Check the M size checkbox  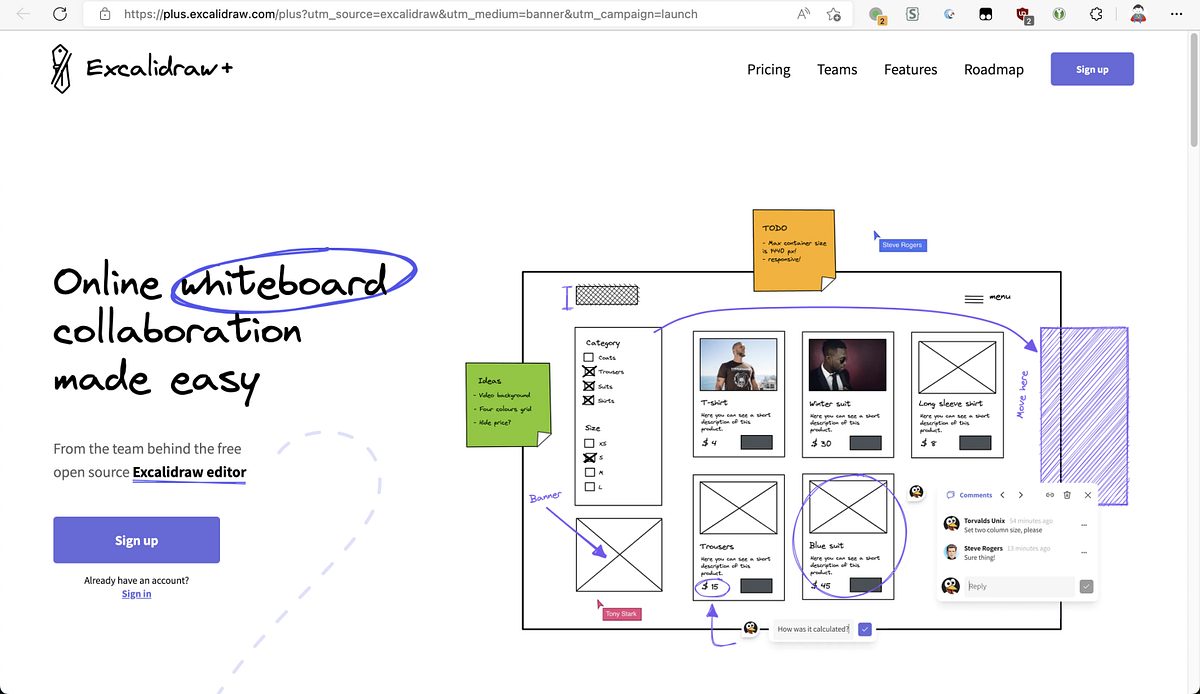point(589,472)
